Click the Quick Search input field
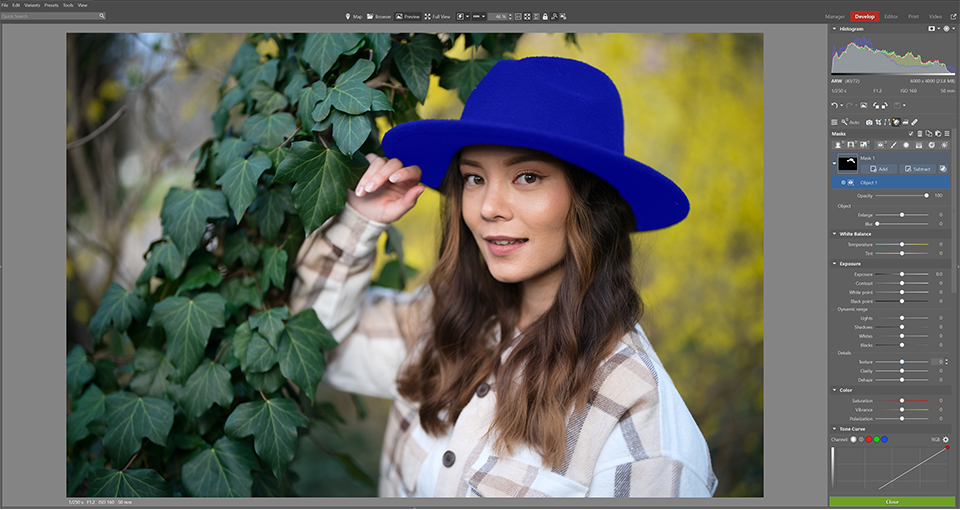This screenshot has height=510, width=960. (x=50, y=16)
